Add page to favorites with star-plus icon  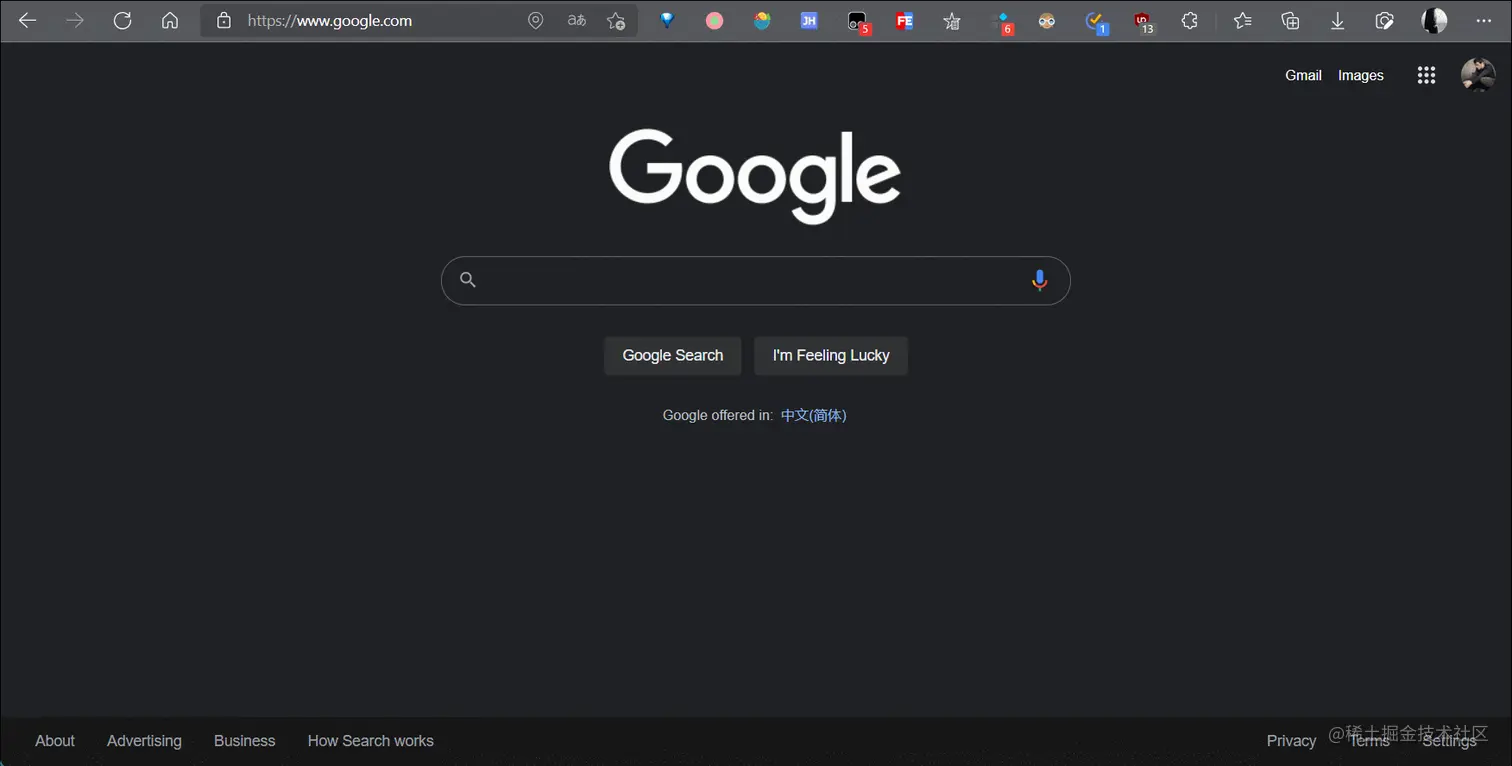tap(616, 20)
